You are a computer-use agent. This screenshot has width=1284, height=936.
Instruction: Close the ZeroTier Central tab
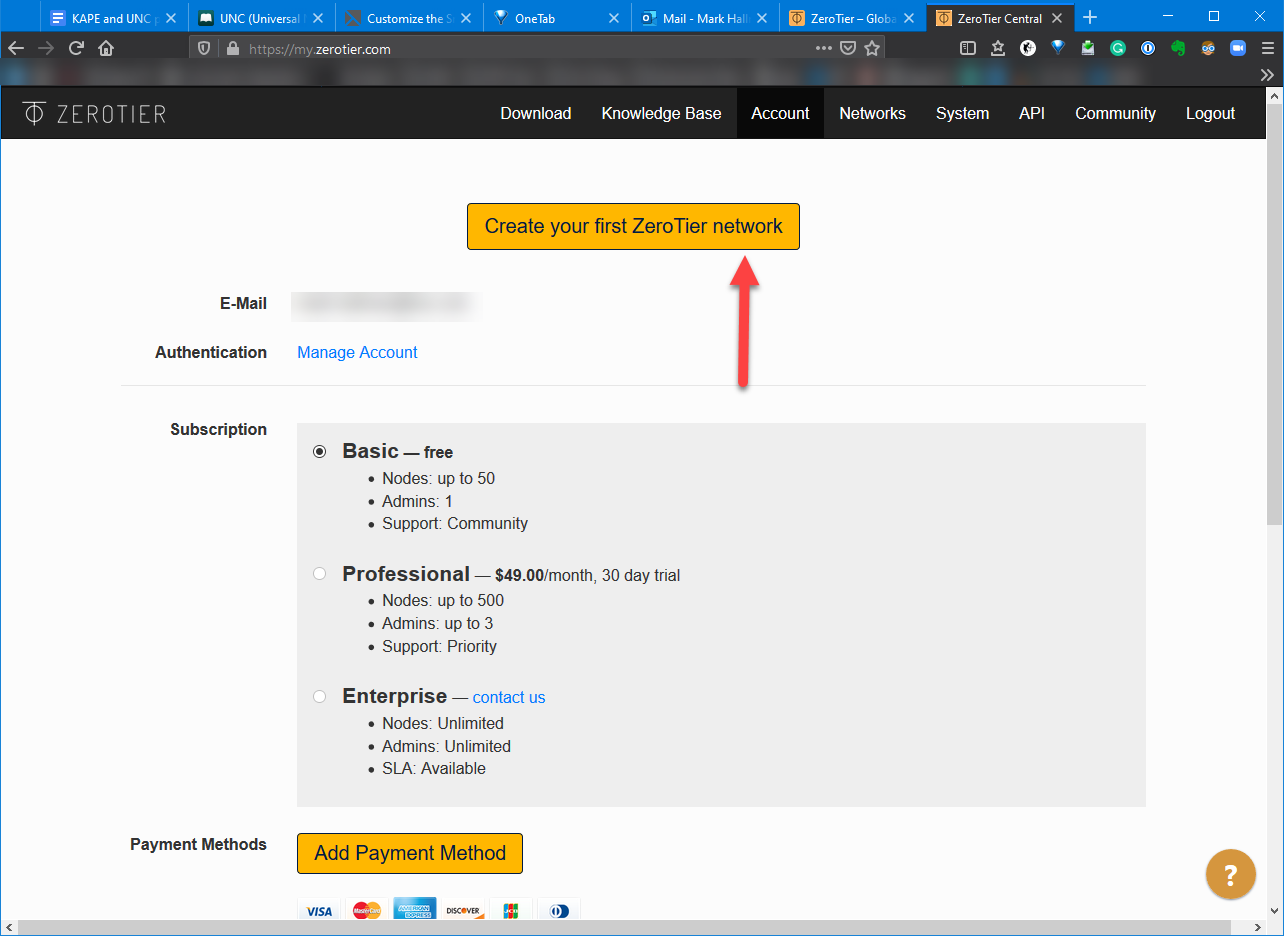pyautogui.click(x=1057, y=18)
